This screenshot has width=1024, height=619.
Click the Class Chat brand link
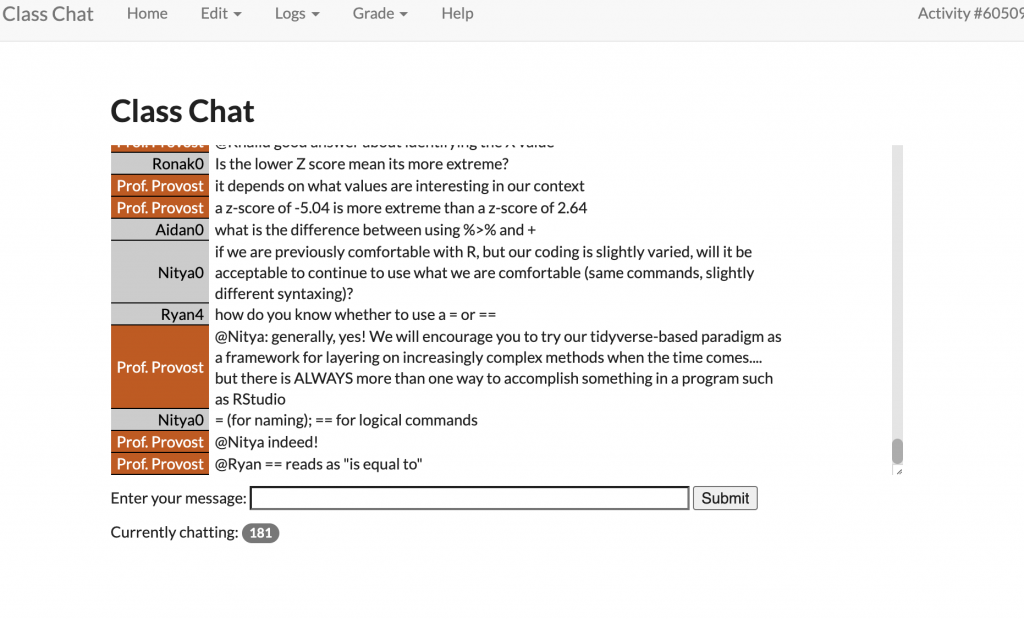pos(48,14)
